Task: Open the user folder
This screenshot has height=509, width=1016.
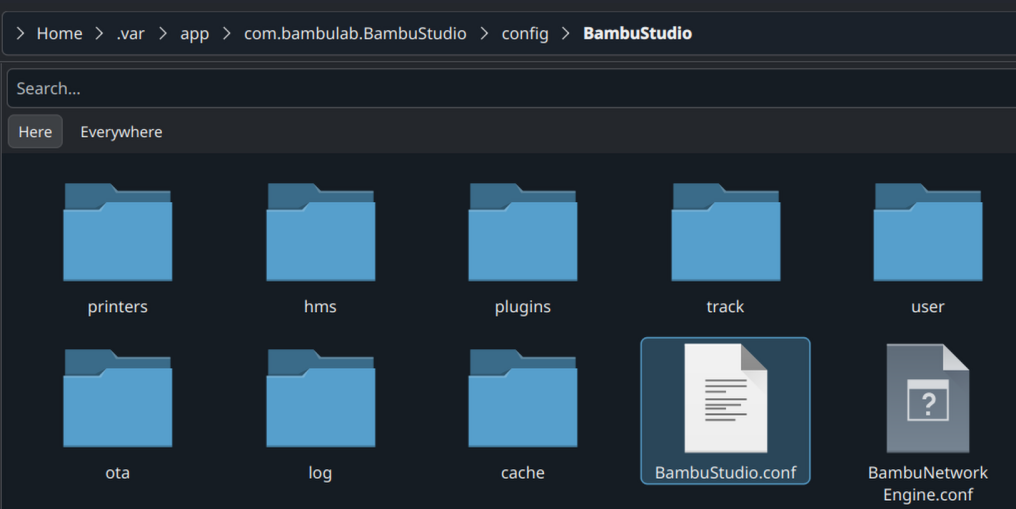Action: (x=928, y=232)
